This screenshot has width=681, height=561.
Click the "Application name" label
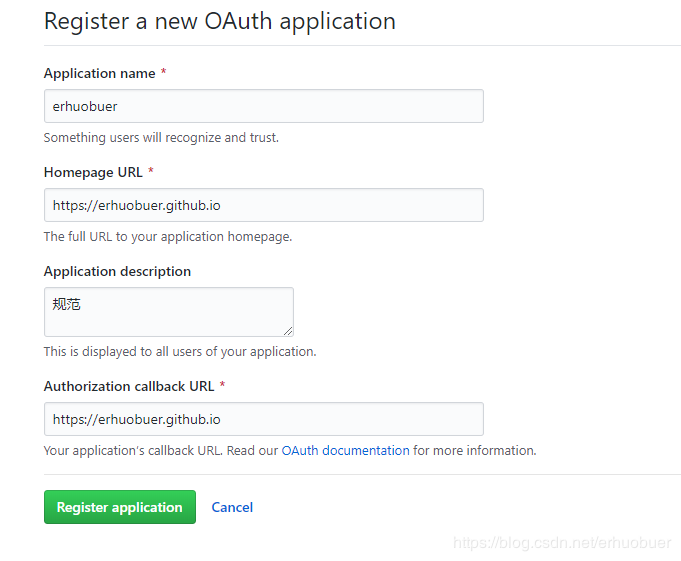pyautogui.click(x=99, y=73)
